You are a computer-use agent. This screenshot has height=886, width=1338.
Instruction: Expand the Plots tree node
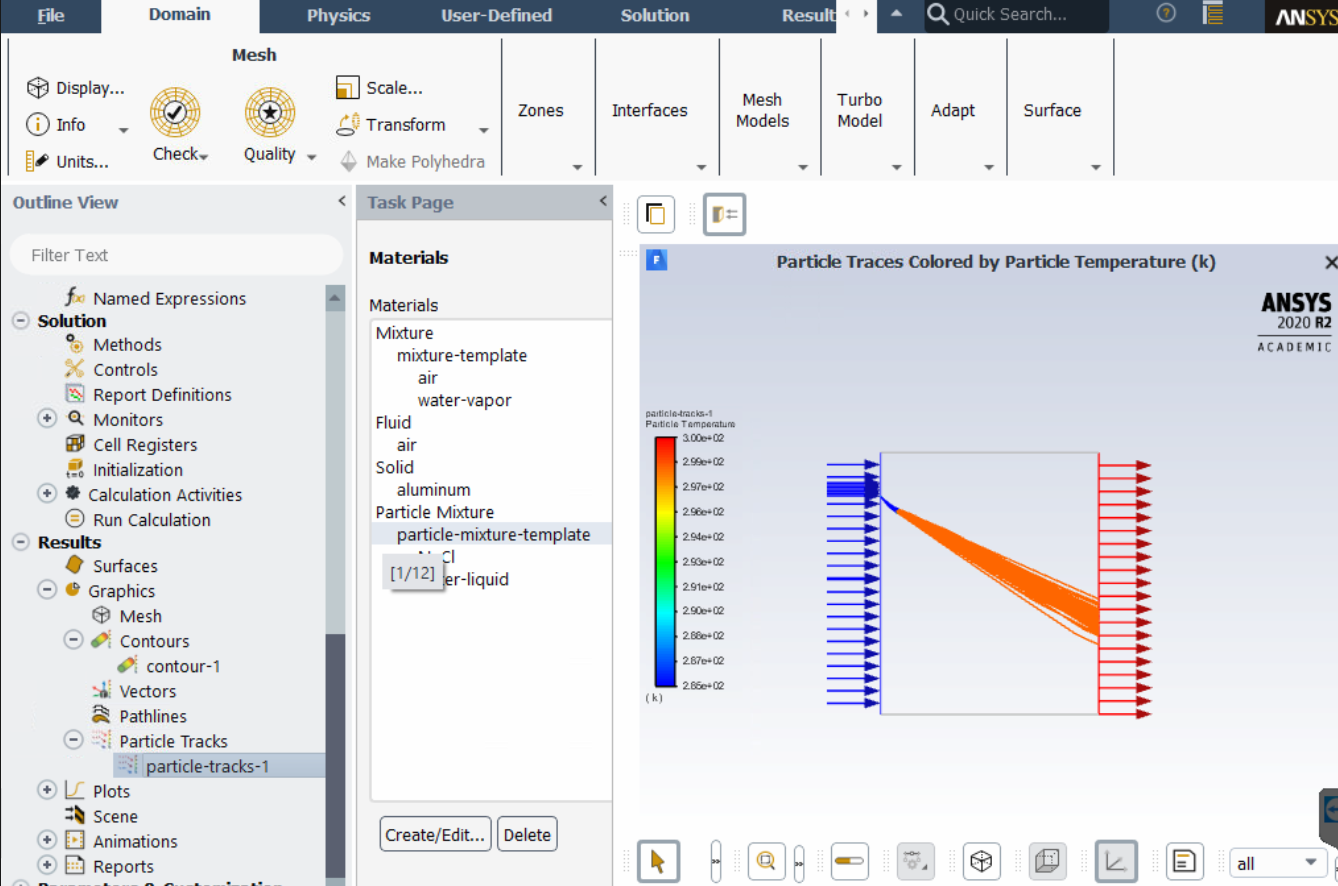[x=47, y=791]
